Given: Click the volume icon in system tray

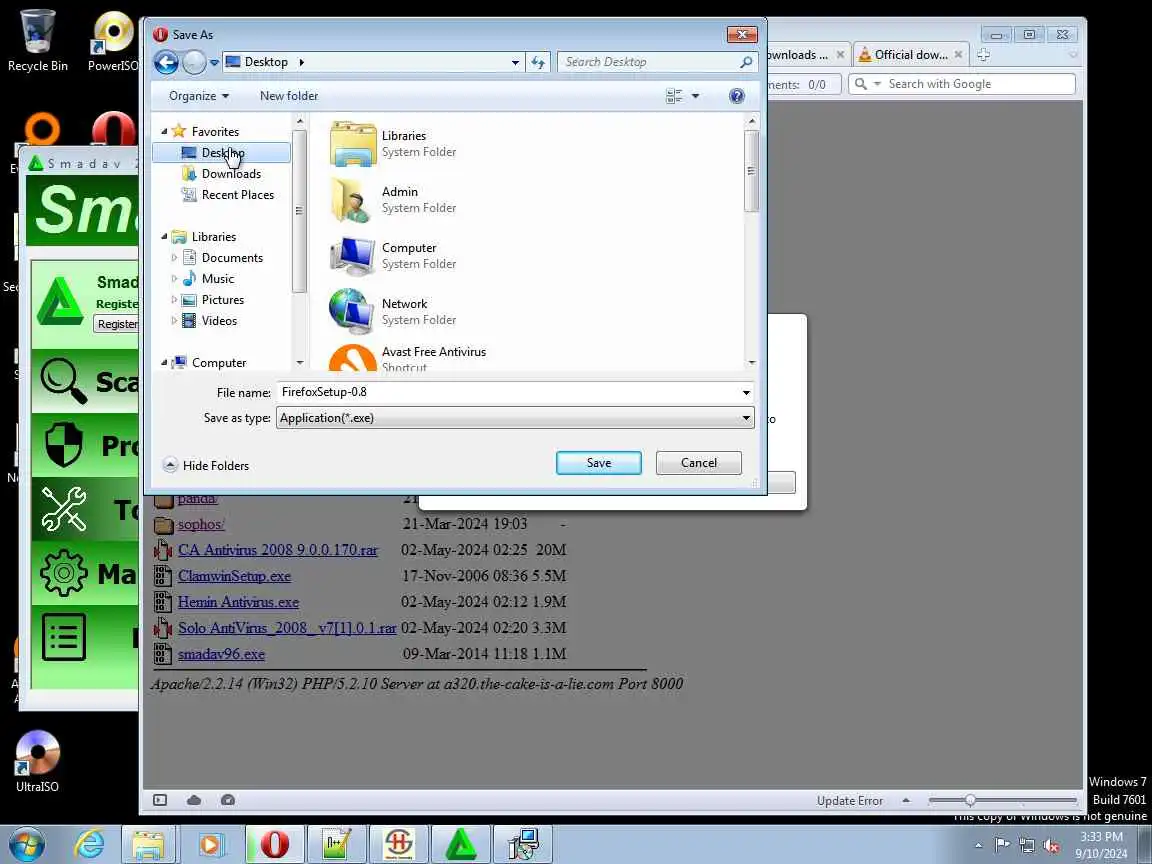Looking at the screenshot, I should click(x=1051, y=846).
